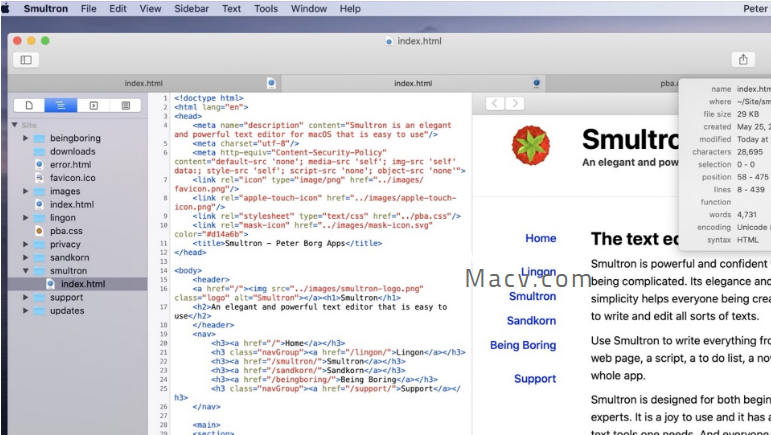Expand the support folder
771x435 pixels.
point(25,297)
